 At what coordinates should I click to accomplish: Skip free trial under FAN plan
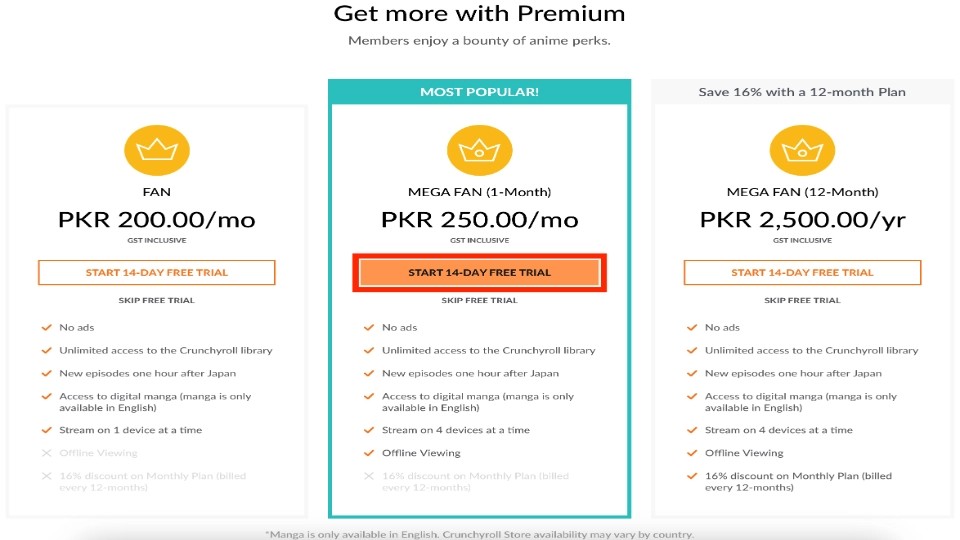click(157, 300)
